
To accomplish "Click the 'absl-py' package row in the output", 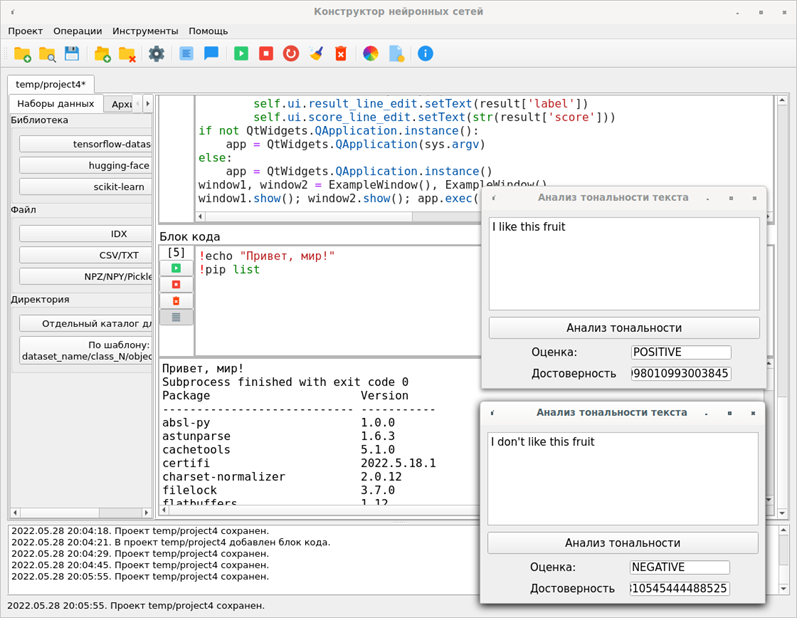I will tap(279, 422).
